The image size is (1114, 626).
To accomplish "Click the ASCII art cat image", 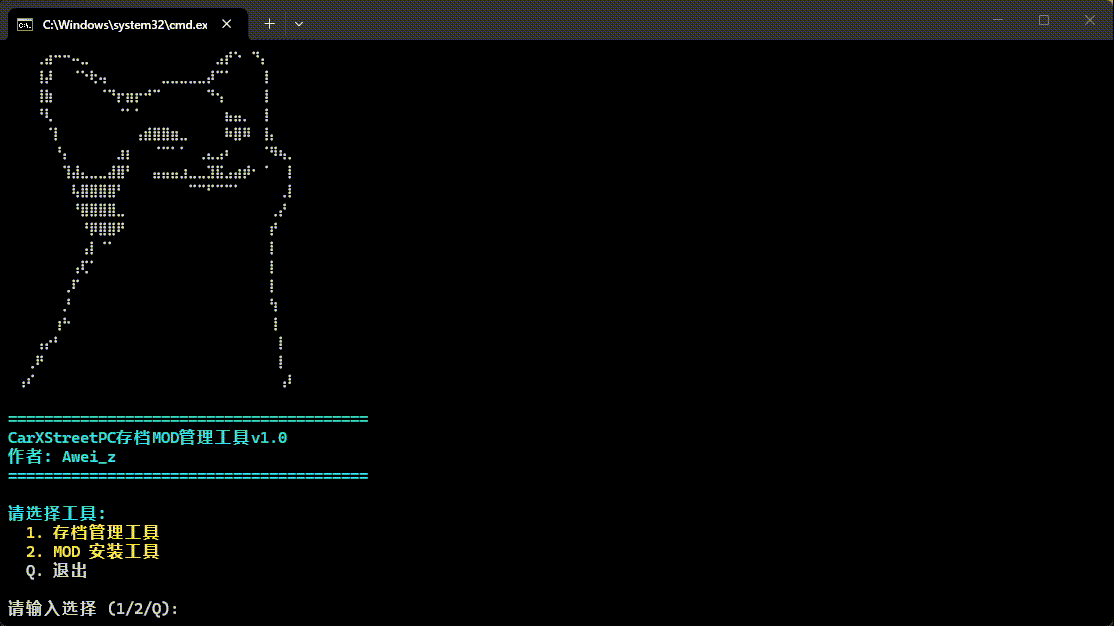I will 158,220.
